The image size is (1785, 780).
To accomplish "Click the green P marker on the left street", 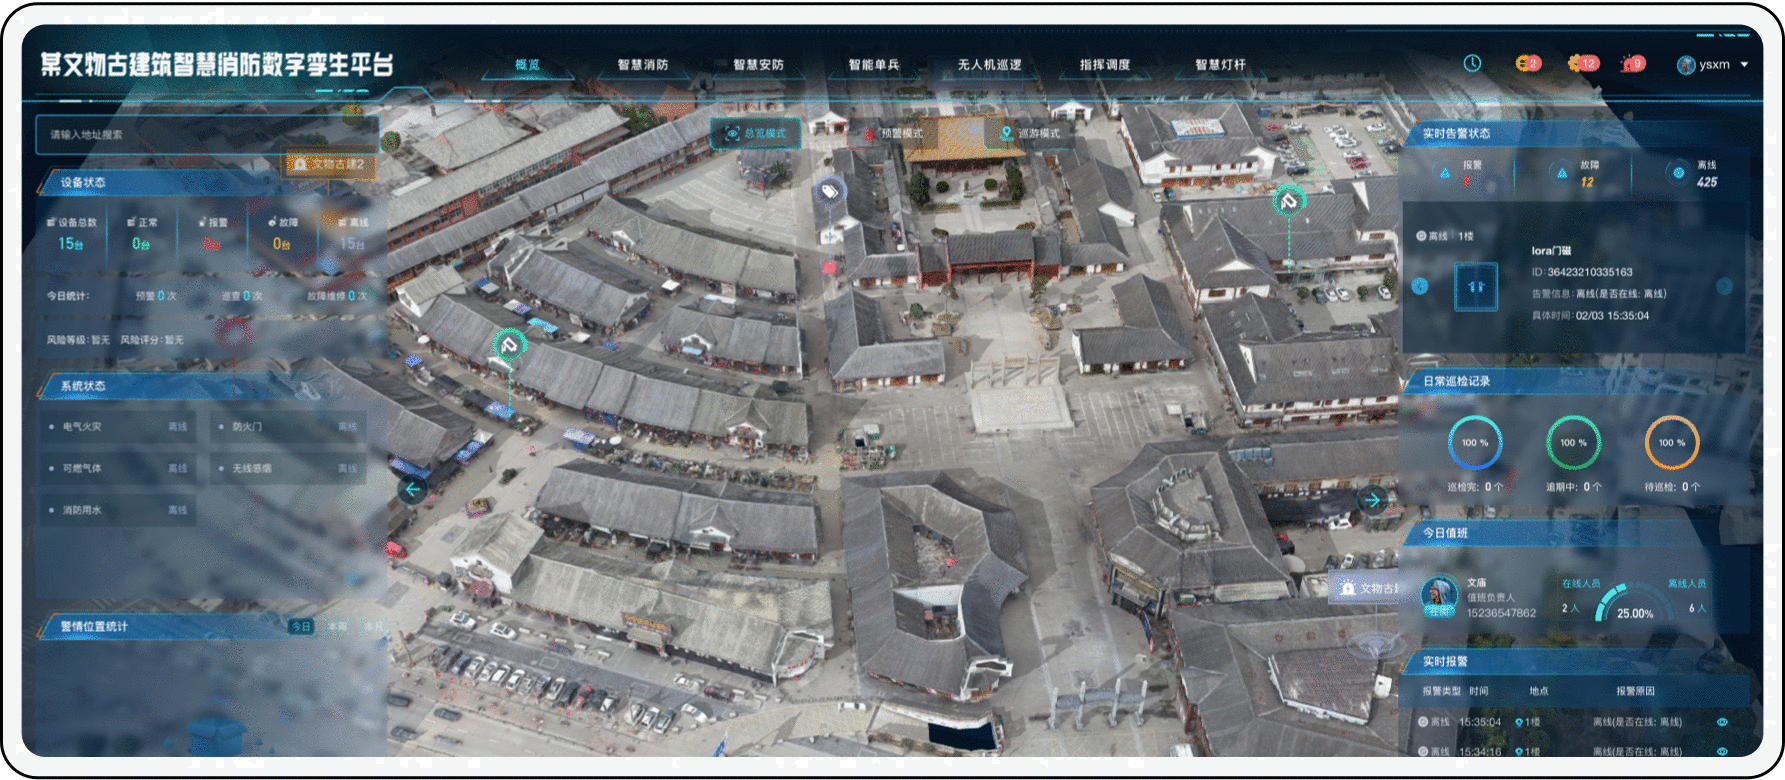I will [509, 345].
